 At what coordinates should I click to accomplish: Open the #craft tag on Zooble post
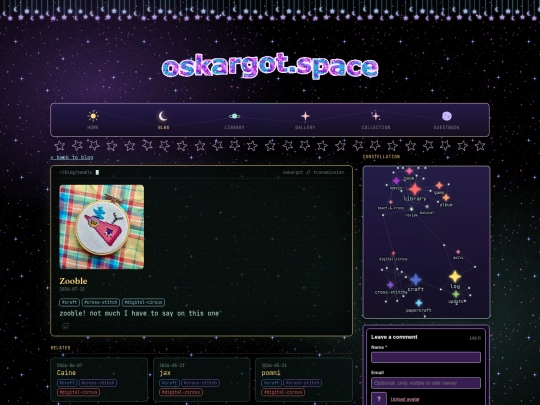click(x=70, y=302)
